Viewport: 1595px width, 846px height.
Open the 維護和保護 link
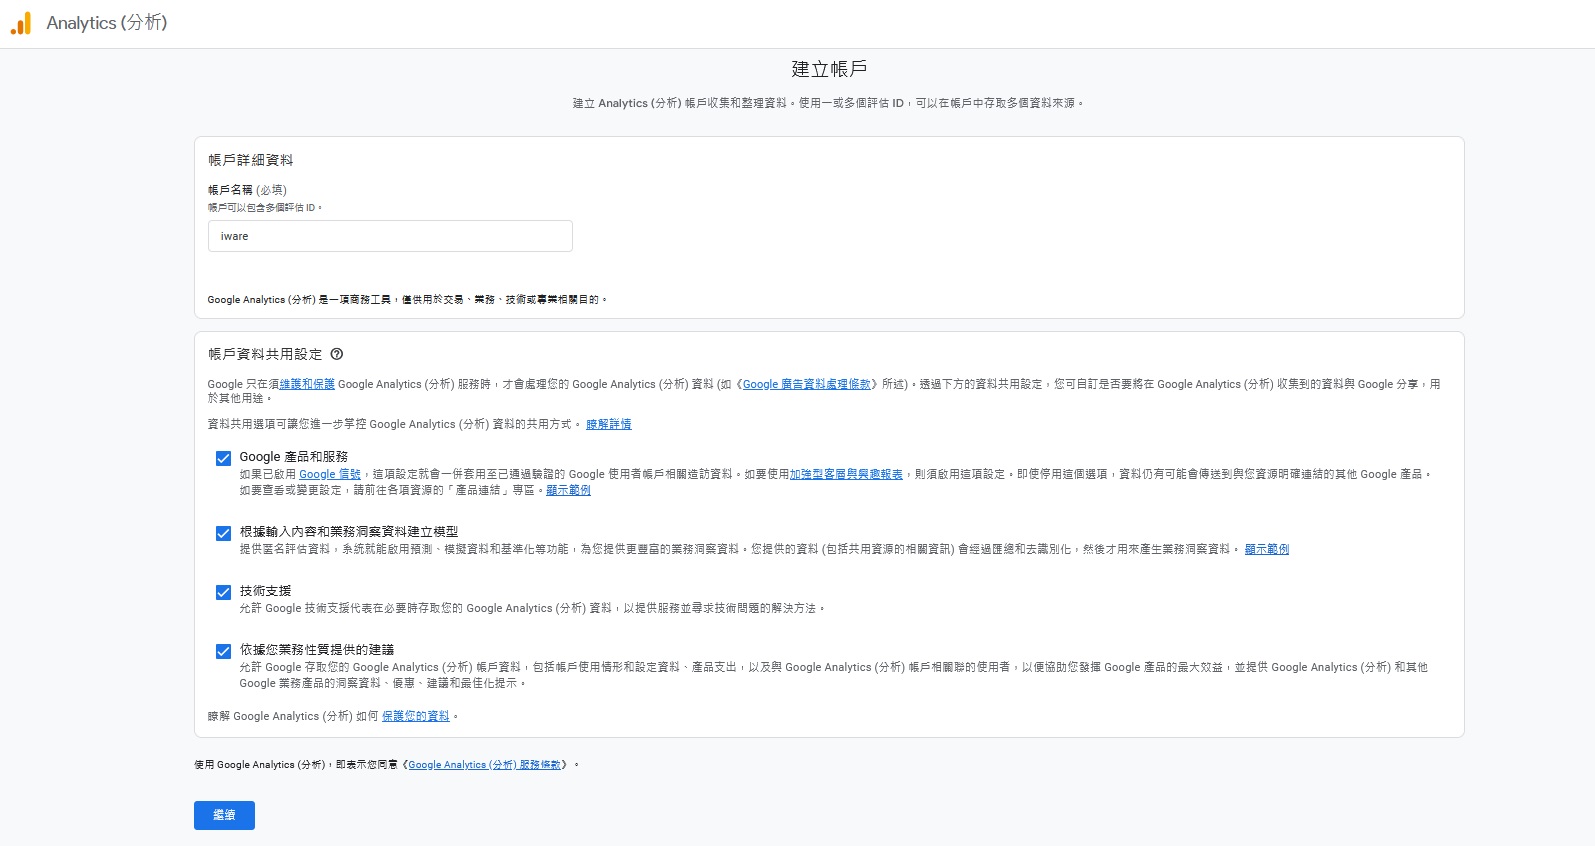(x=307, y=384)
